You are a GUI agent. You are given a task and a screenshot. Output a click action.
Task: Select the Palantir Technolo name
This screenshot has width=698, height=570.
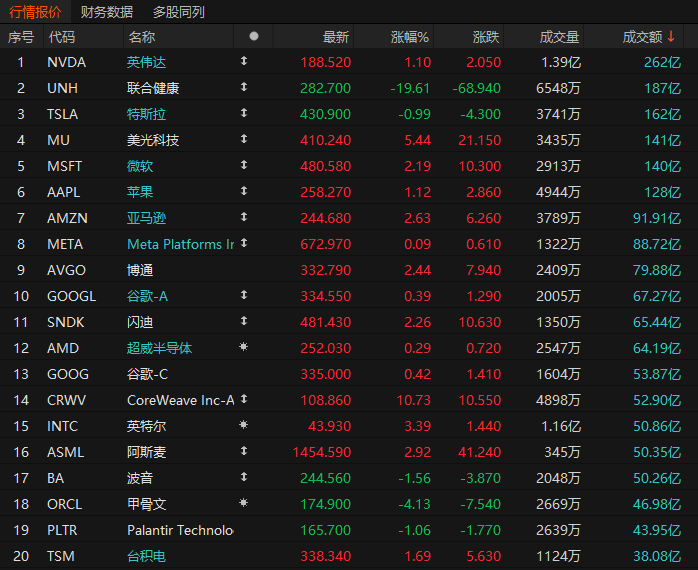(x=180, y=530)
